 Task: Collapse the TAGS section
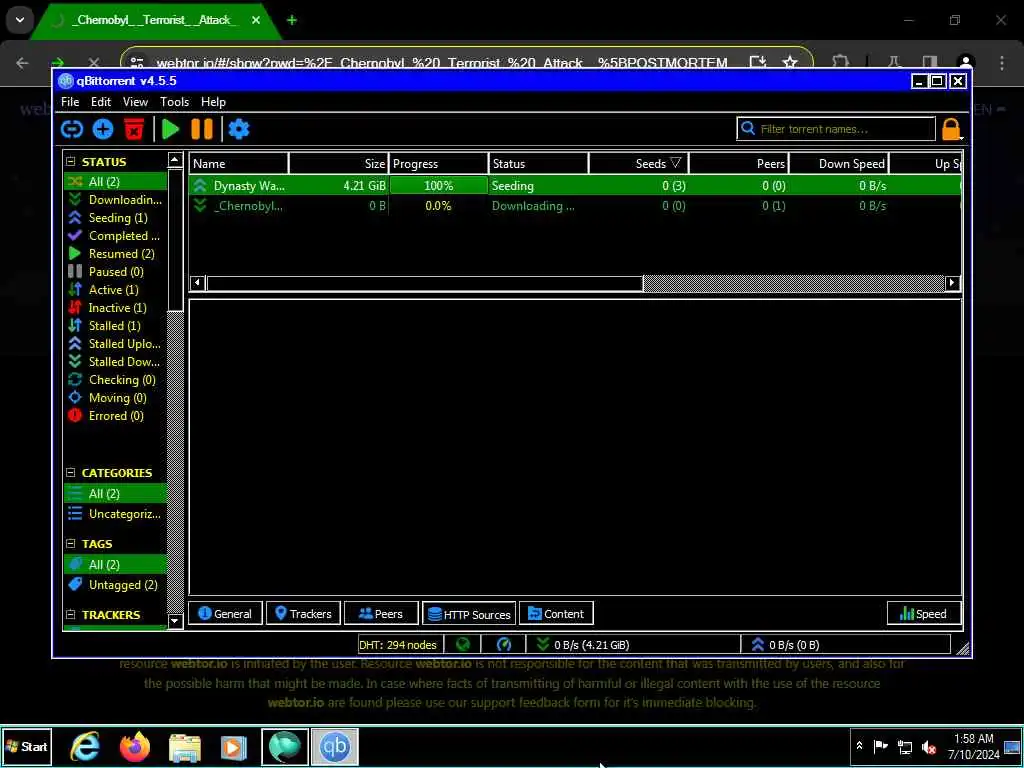tap(71, 543)
